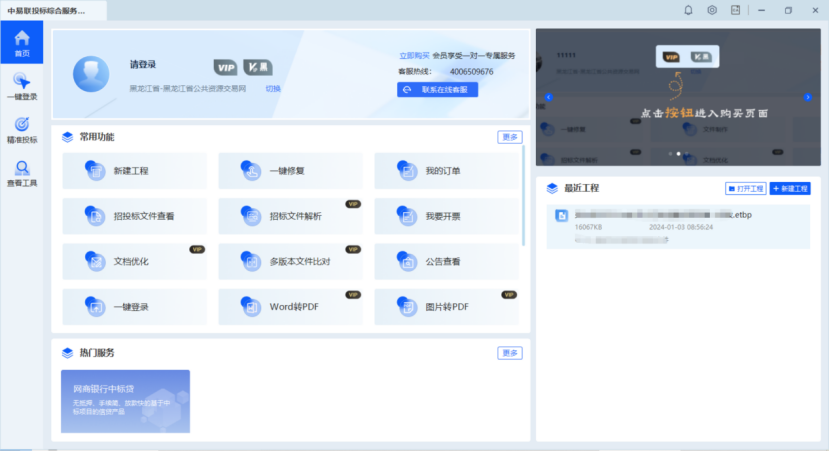Screen dimensions: 830x451
Task: Click the notification bell icon
Action: pos(688,10)
